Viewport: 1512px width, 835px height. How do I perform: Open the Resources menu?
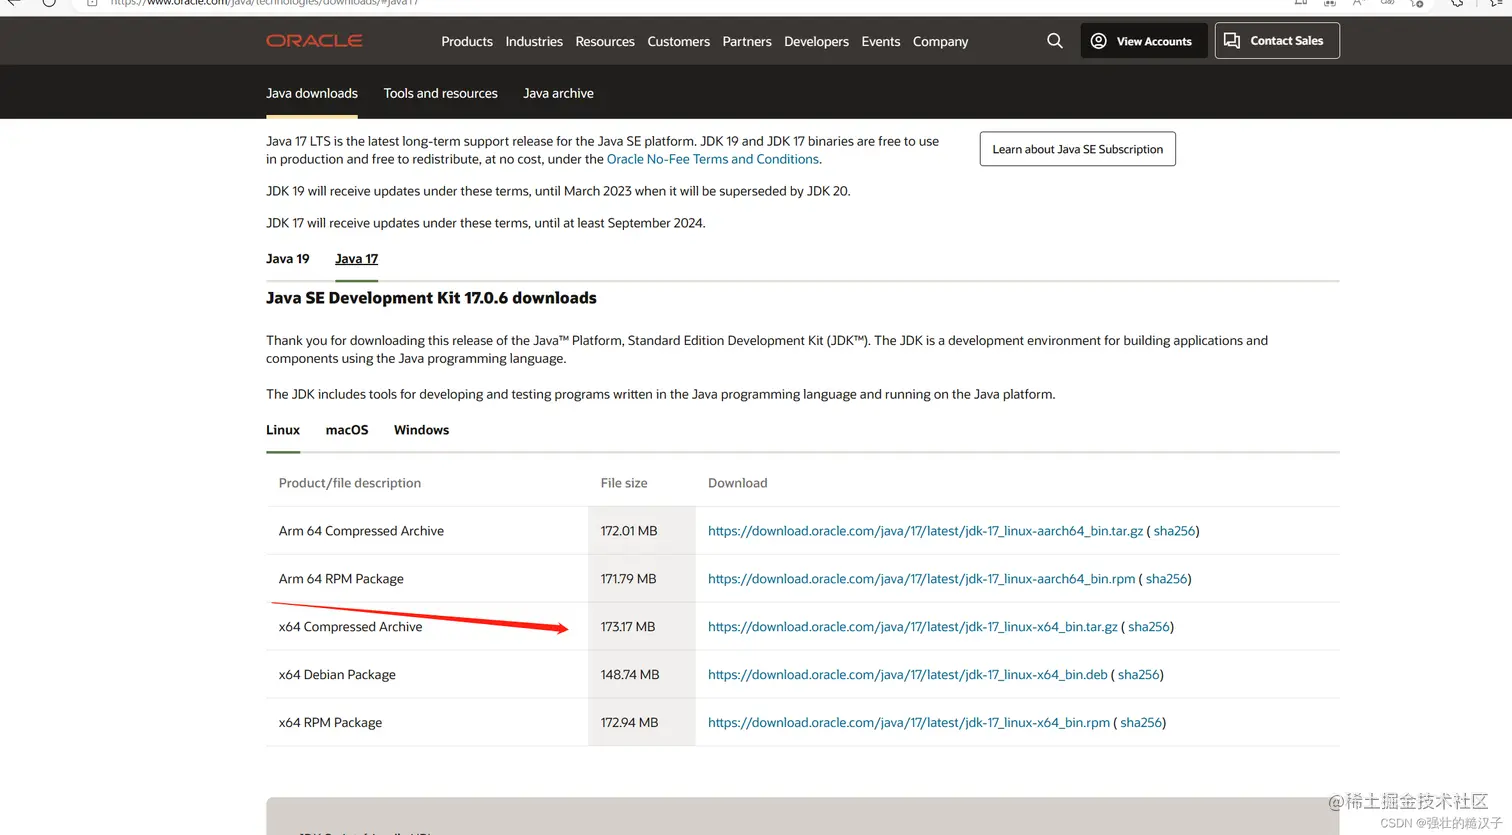[605, 41]
